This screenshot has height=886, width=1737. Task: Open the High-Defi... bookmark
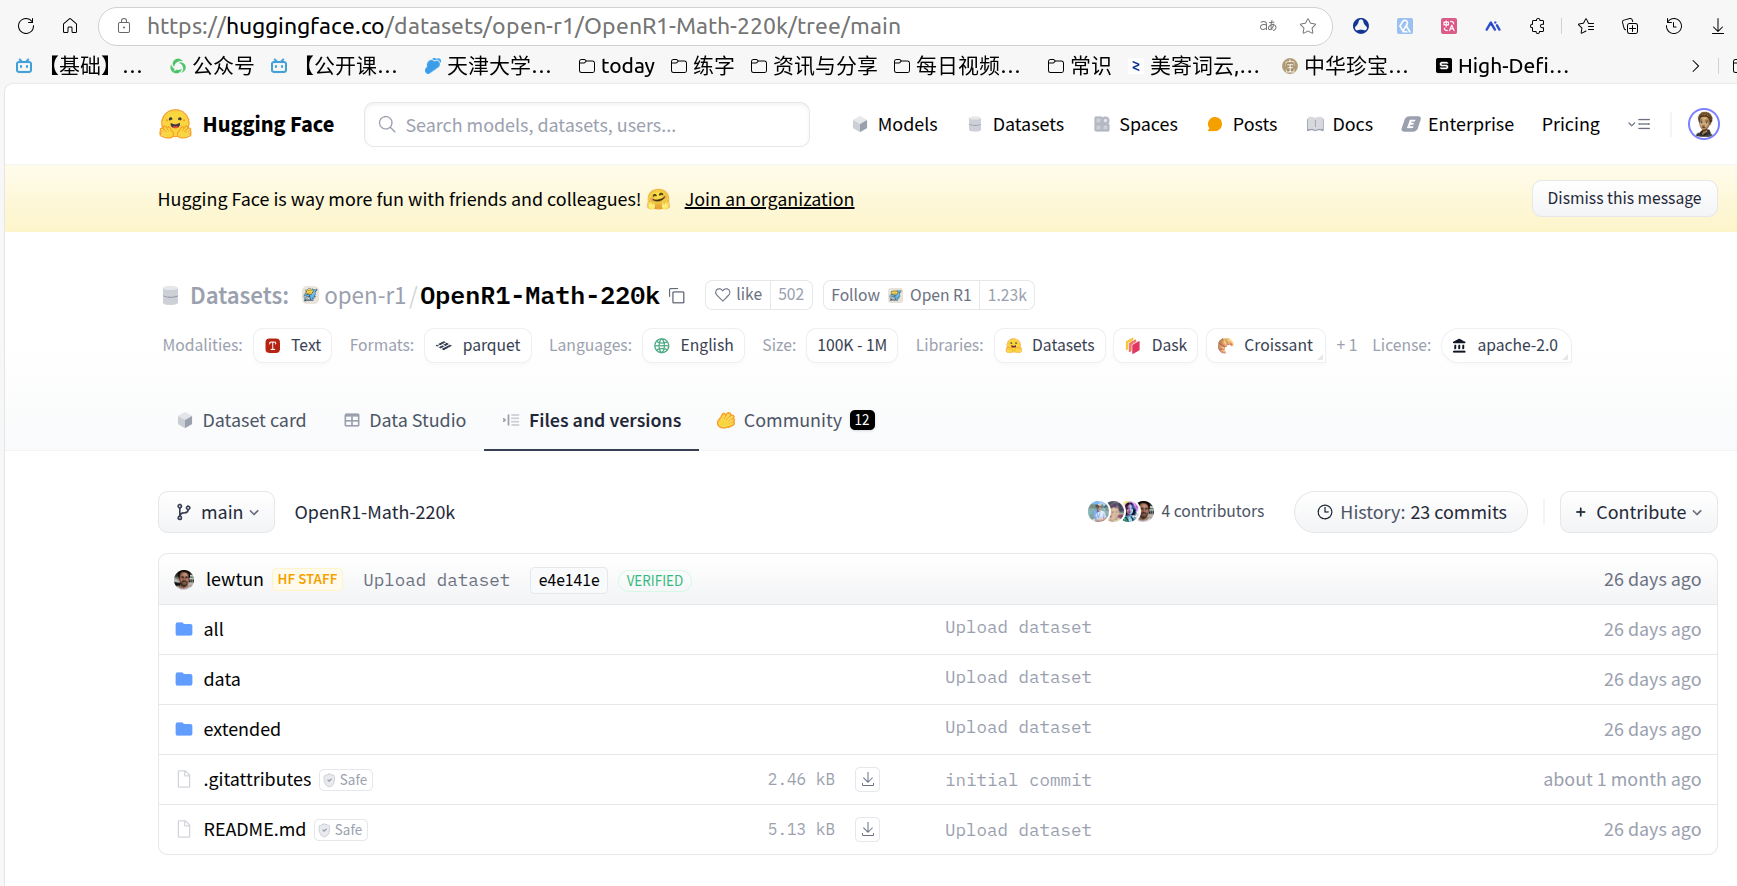coord(1503,66)
